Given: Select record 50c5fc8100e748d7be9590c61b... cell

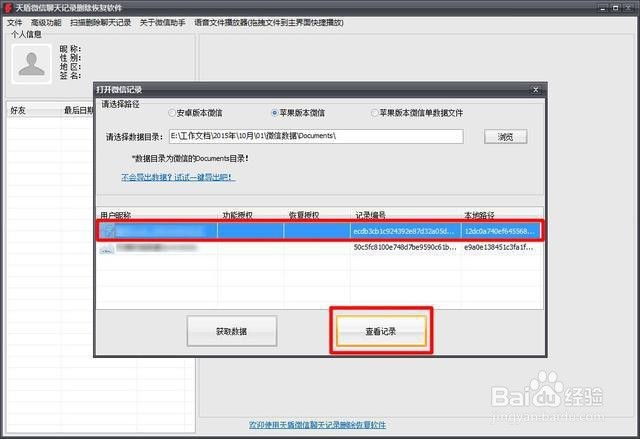Looking at the screenshot, I should (x=405, y=247).
